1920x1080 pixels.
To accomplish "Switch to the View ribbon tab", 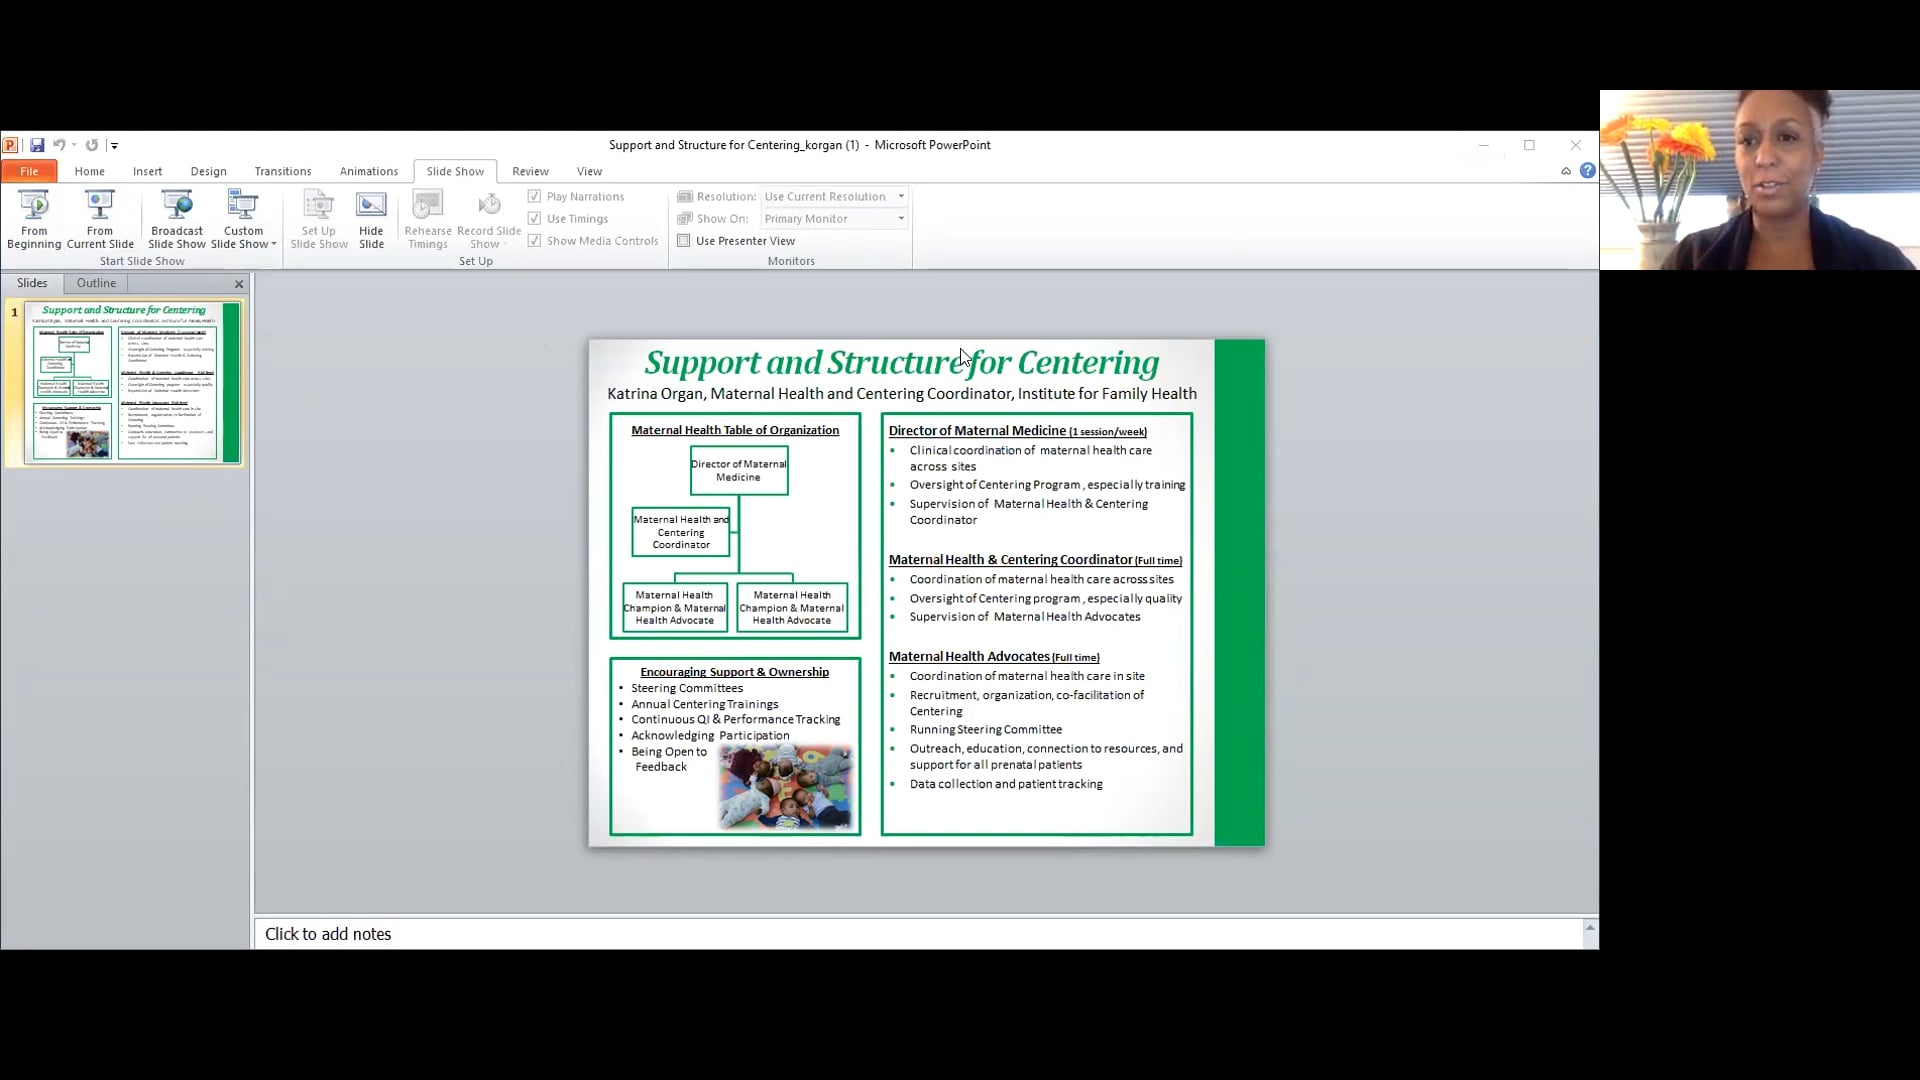I will [589, 171].
